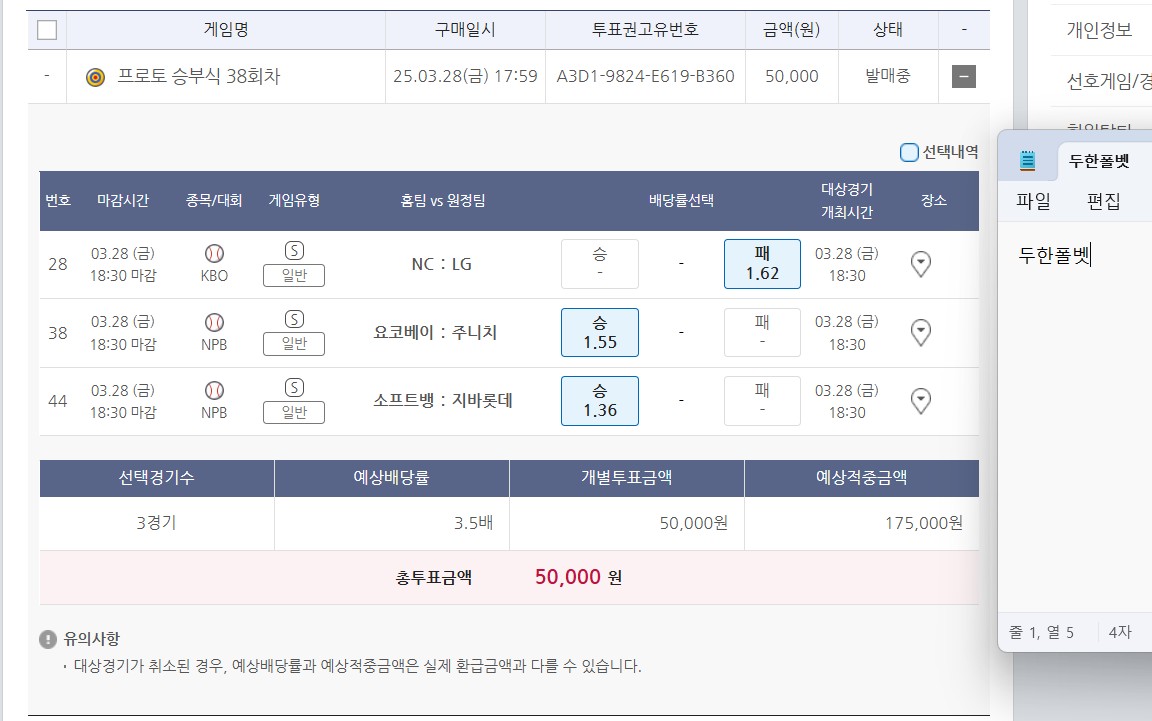Toggle the 선택내역 checkbox
The image size is (1152, 721).
coord(909,152)
